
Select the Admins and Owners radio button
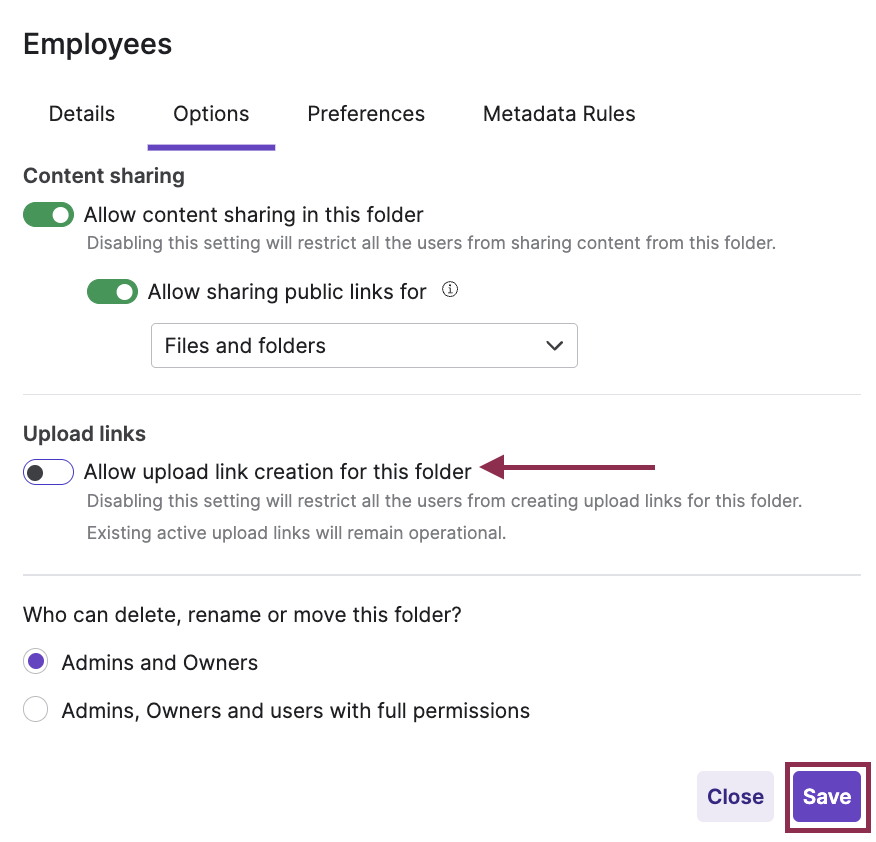[36, 662]
